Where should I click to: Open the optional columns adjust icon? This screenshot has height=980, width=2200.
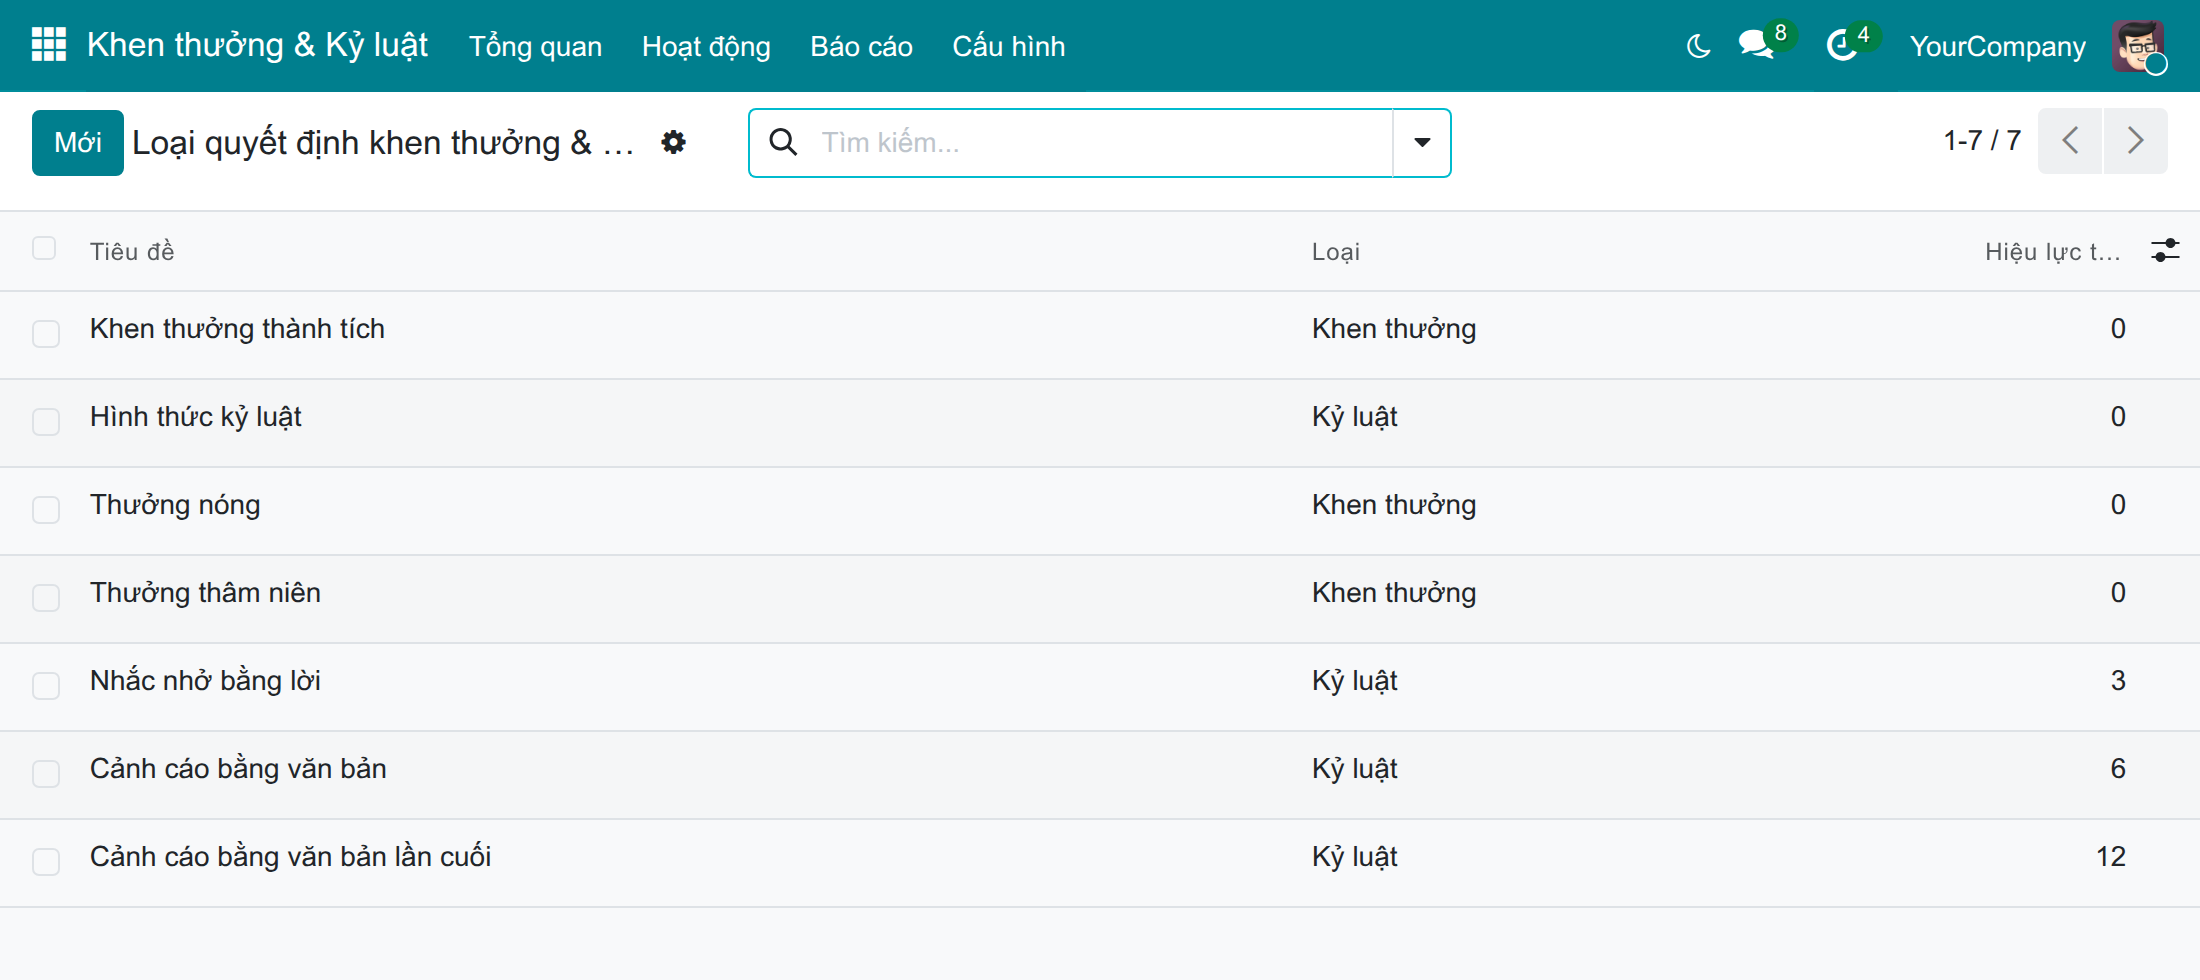tap(2165, 250)
